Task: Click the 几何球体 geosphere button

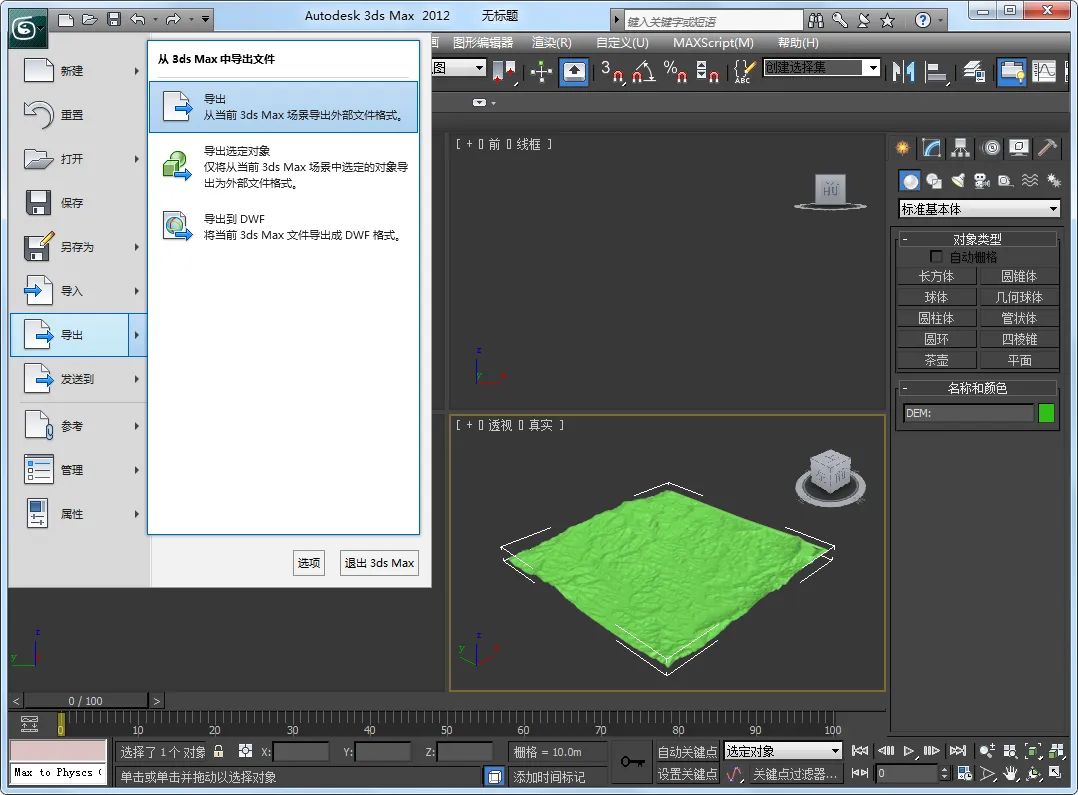Action: [x=1019, y=297]
